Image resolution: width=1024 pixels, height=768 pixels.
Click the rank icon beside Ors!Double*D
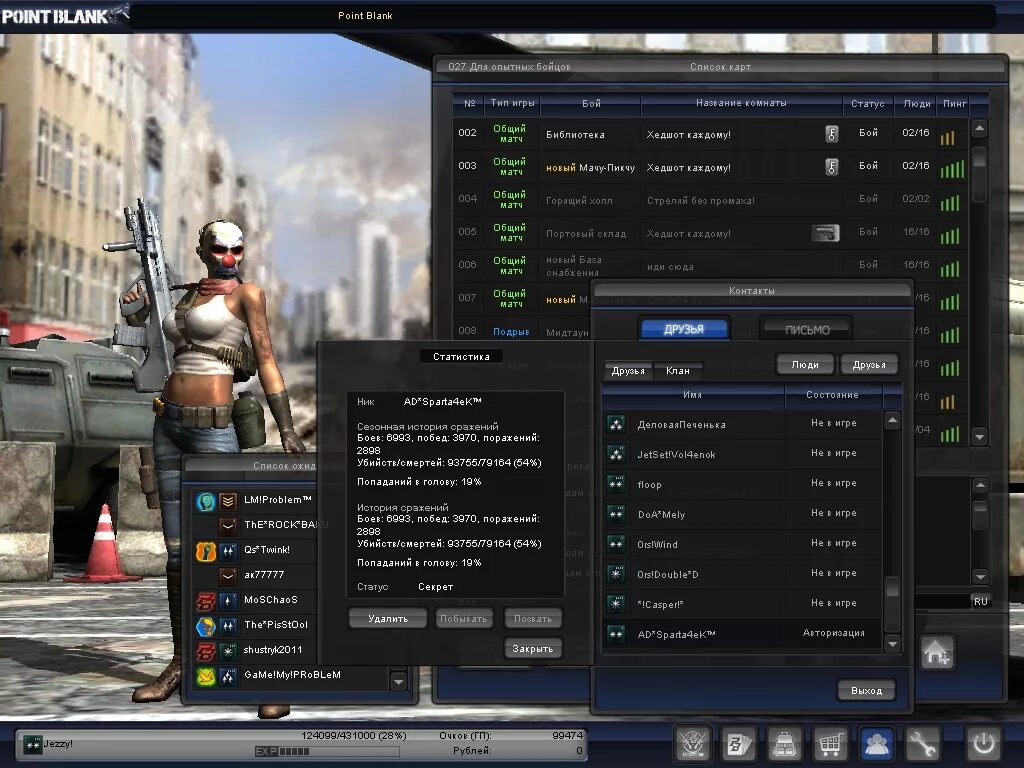pos(616,574)
